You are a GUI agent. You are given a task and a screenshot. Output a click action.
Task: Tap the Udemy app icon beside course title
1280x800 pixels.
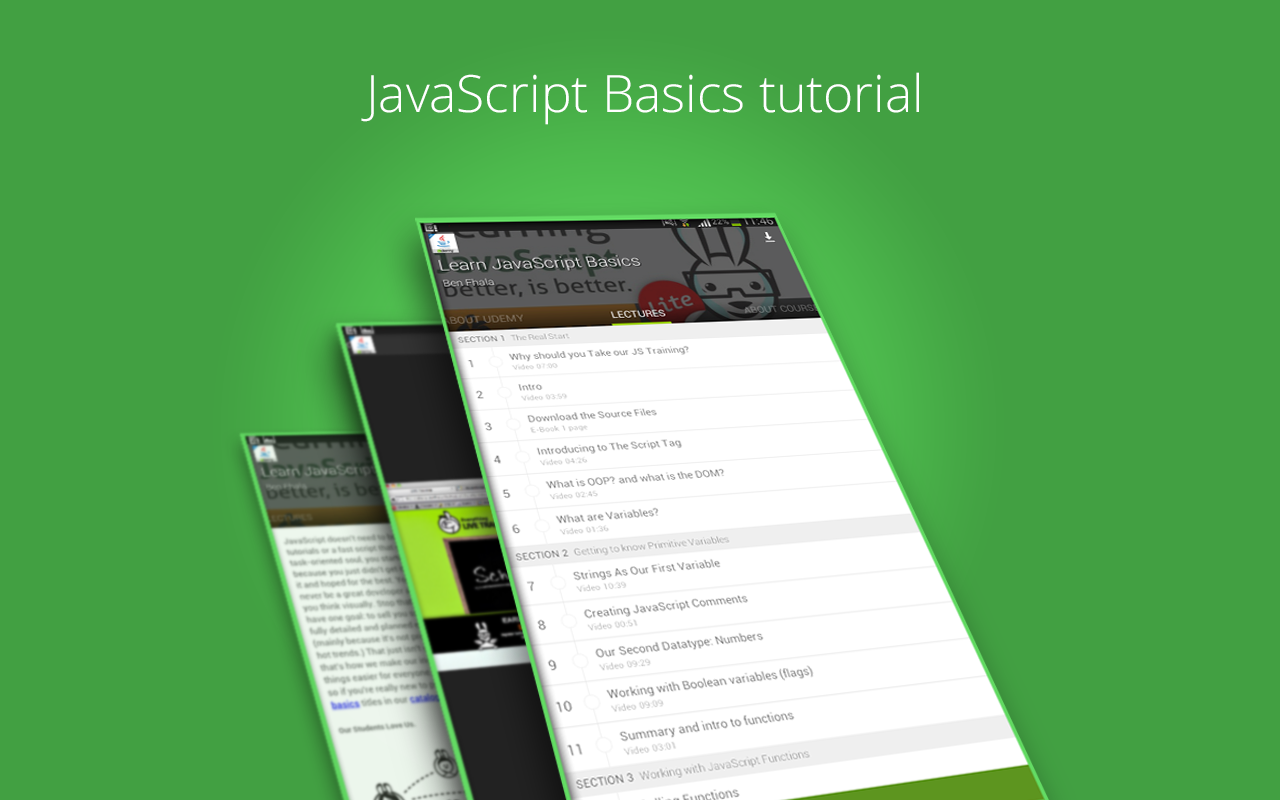442,243
